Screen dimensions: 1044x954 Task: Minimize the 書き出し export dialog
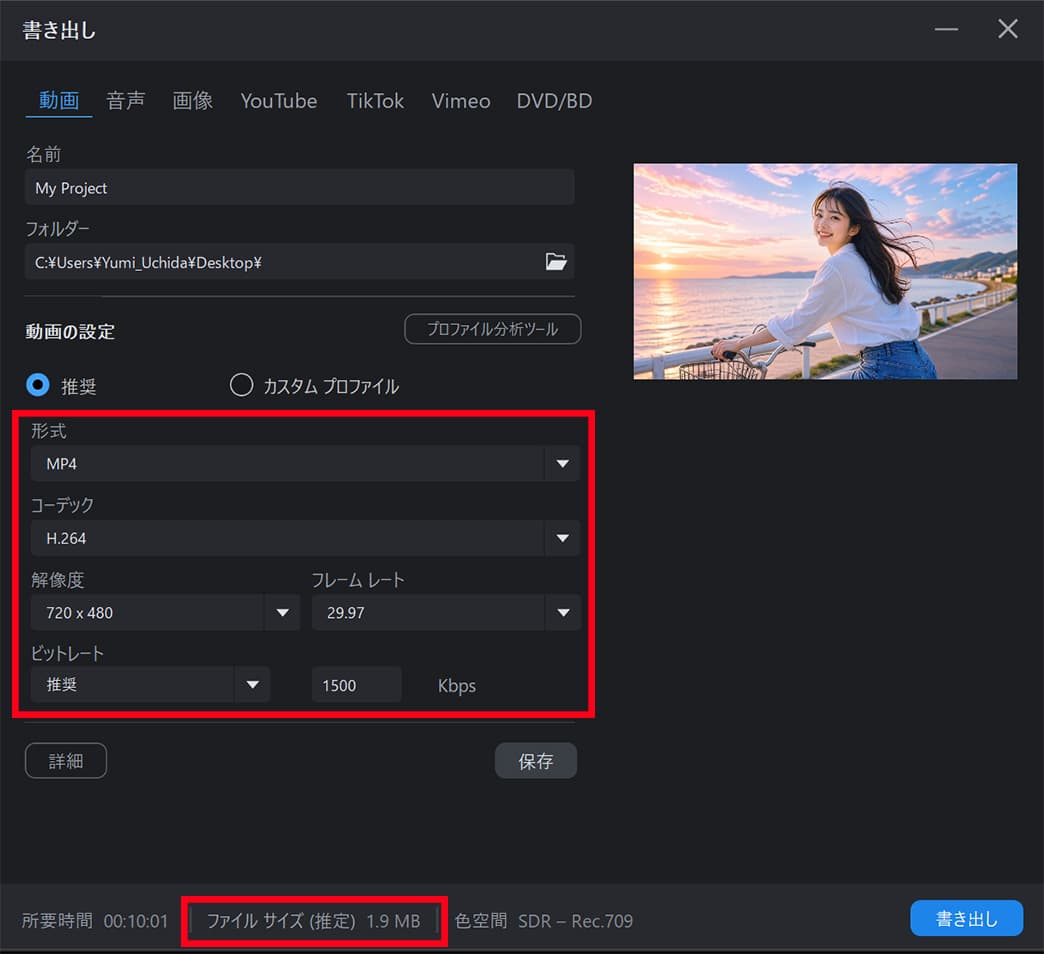click(945, 29)
